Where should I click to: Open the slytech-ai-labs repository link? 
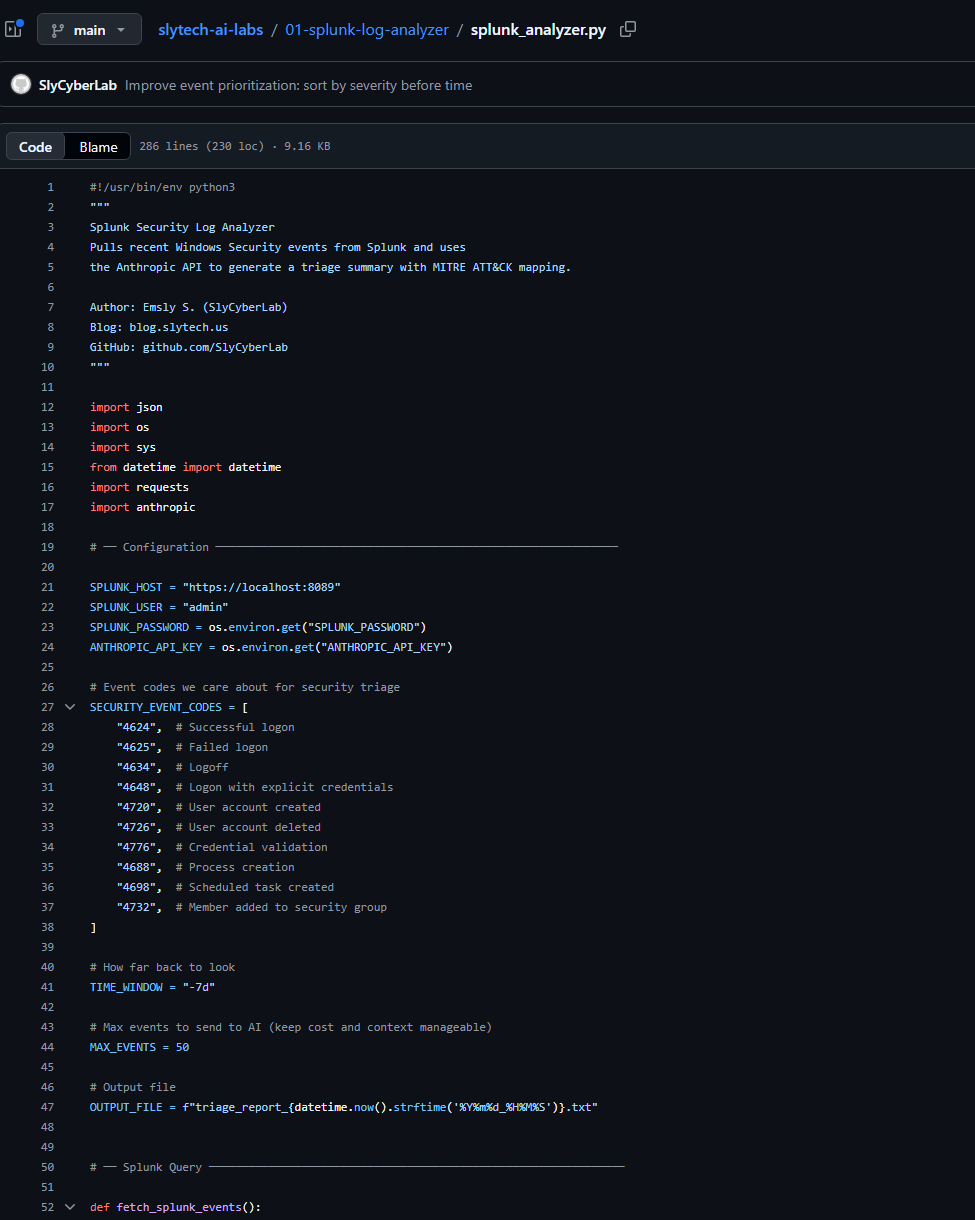tap(210, 30)
